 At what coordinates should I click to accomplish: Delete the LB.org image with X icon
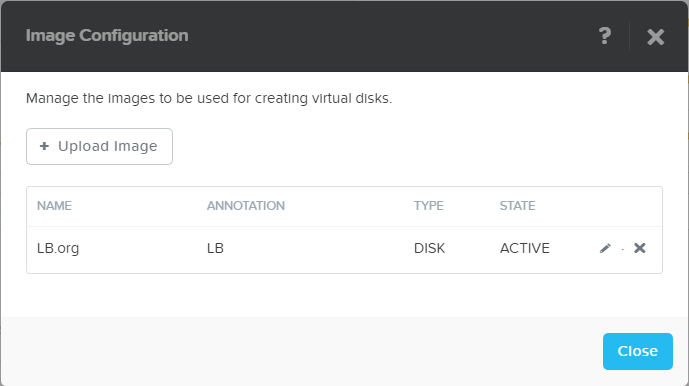pos(640,248)
